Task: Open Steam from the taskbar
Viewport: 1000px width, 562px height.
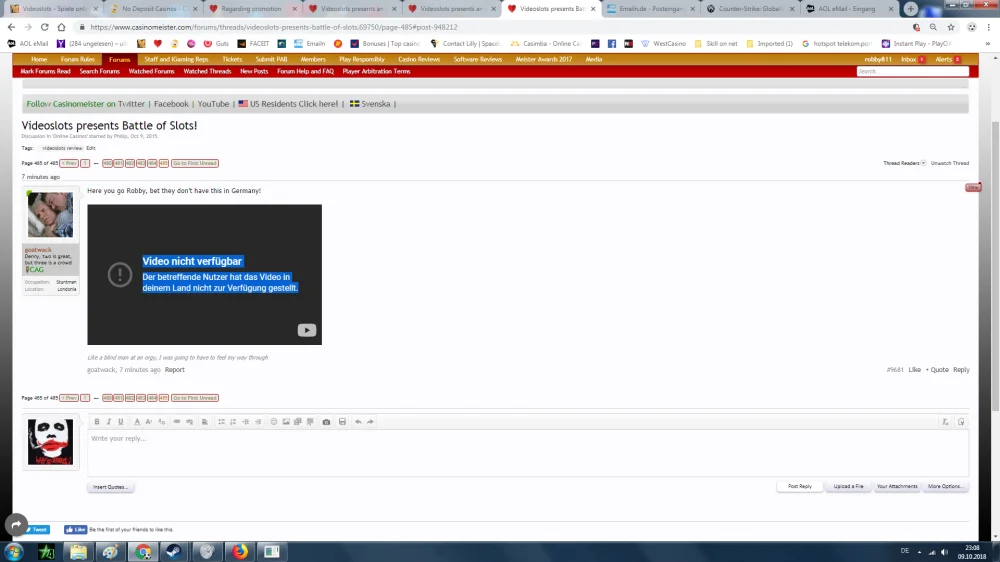Action: (173, 551)
